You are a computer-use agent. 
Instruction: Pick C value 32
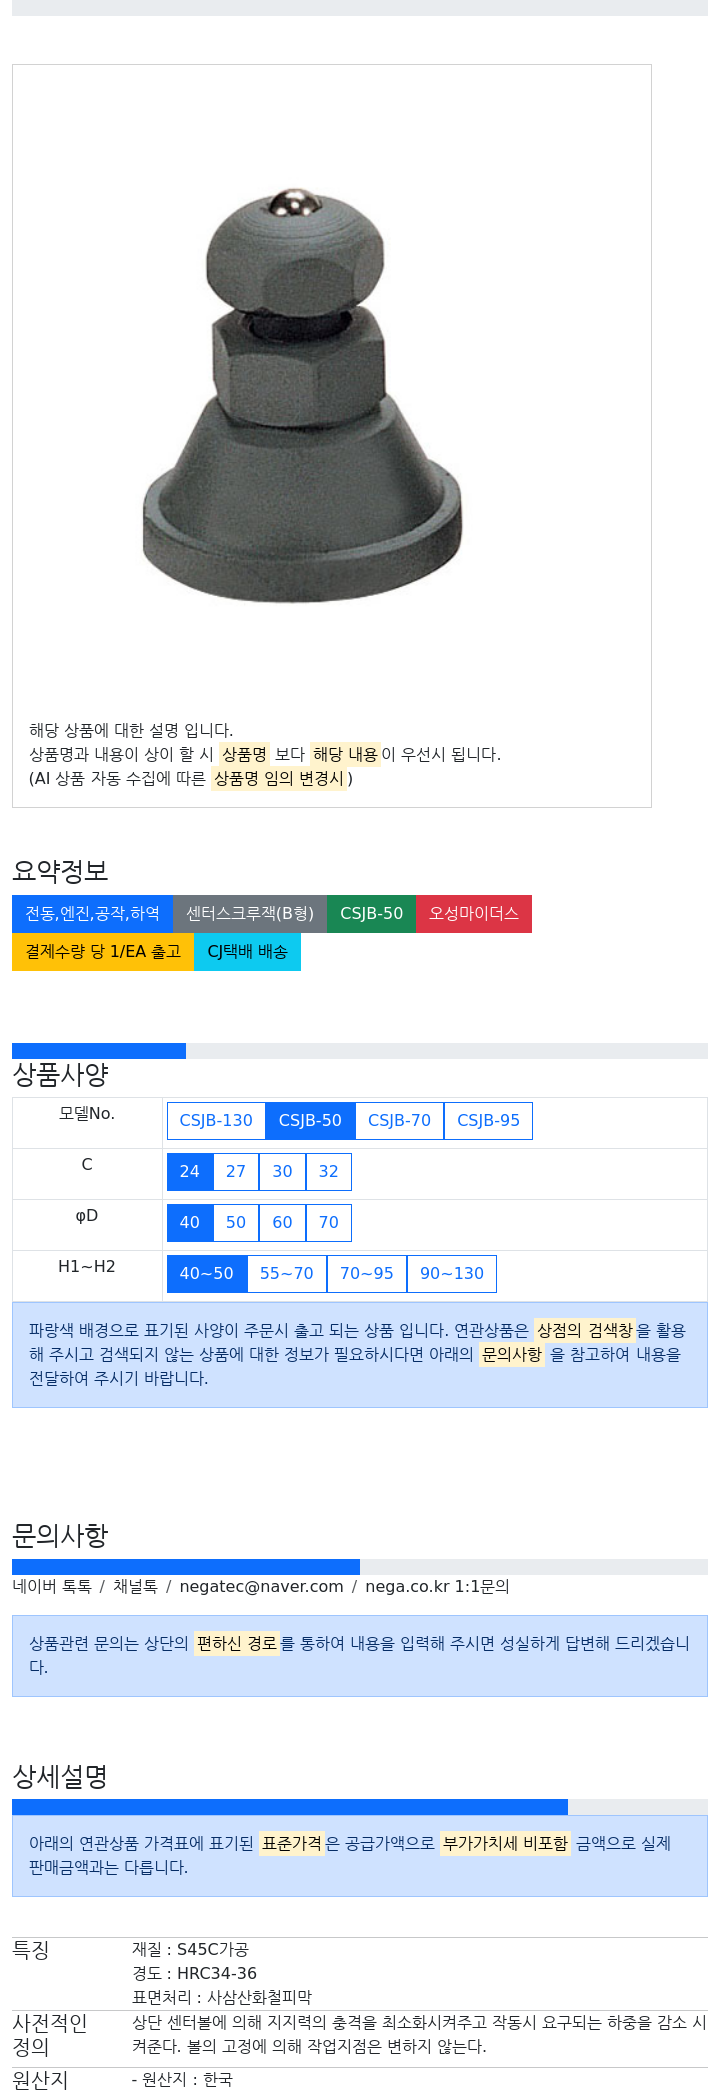point(329,1171)
